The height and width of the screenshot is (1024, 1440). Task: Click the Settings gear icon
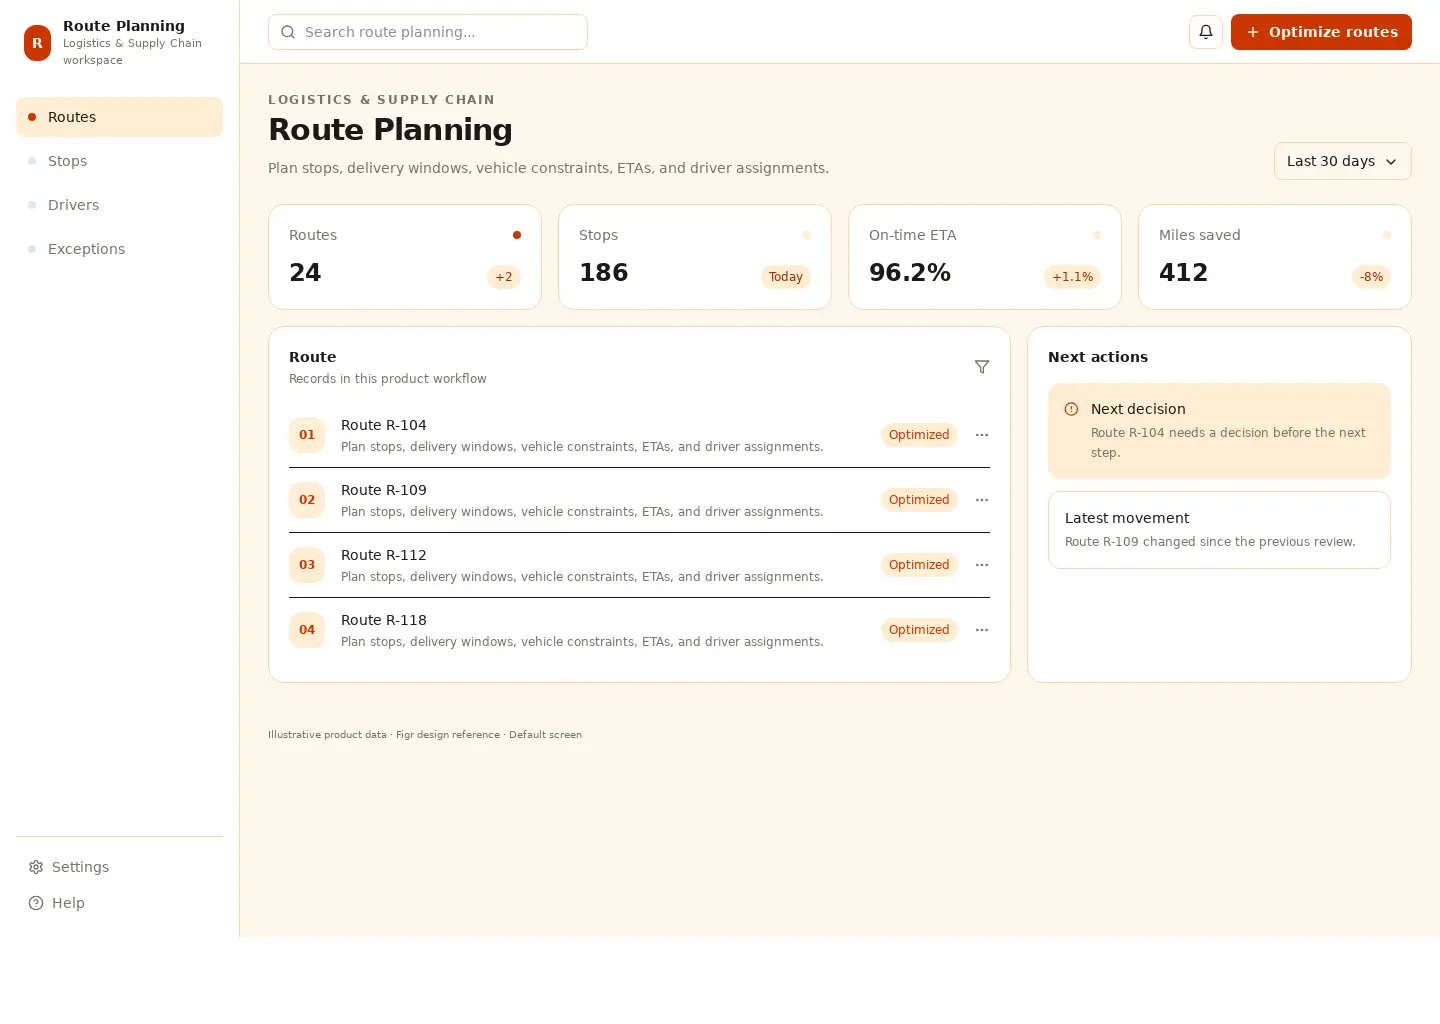click(36, 867)
